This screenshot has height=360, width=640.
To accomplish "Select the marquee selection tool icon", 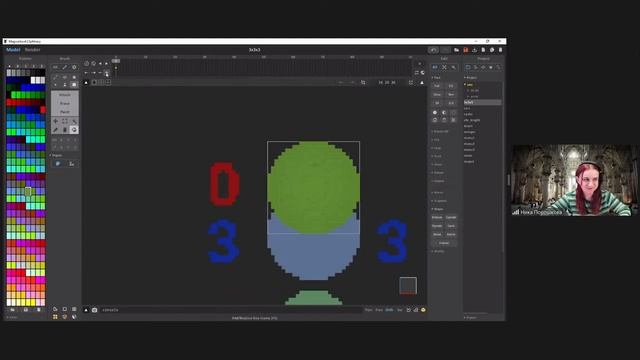I will pyautogui.click(x=64, y=121).
